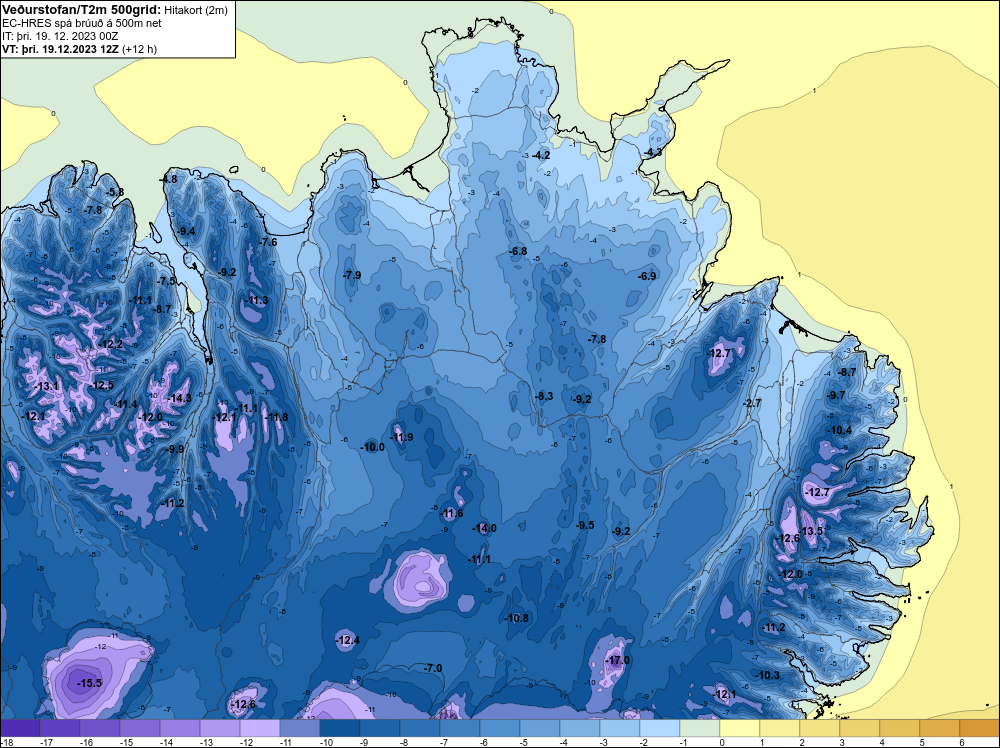1000x748 pixels.
Task: Click the -8.3 temperature label on map
Action: pyautogui.click(x=543, y=396)
